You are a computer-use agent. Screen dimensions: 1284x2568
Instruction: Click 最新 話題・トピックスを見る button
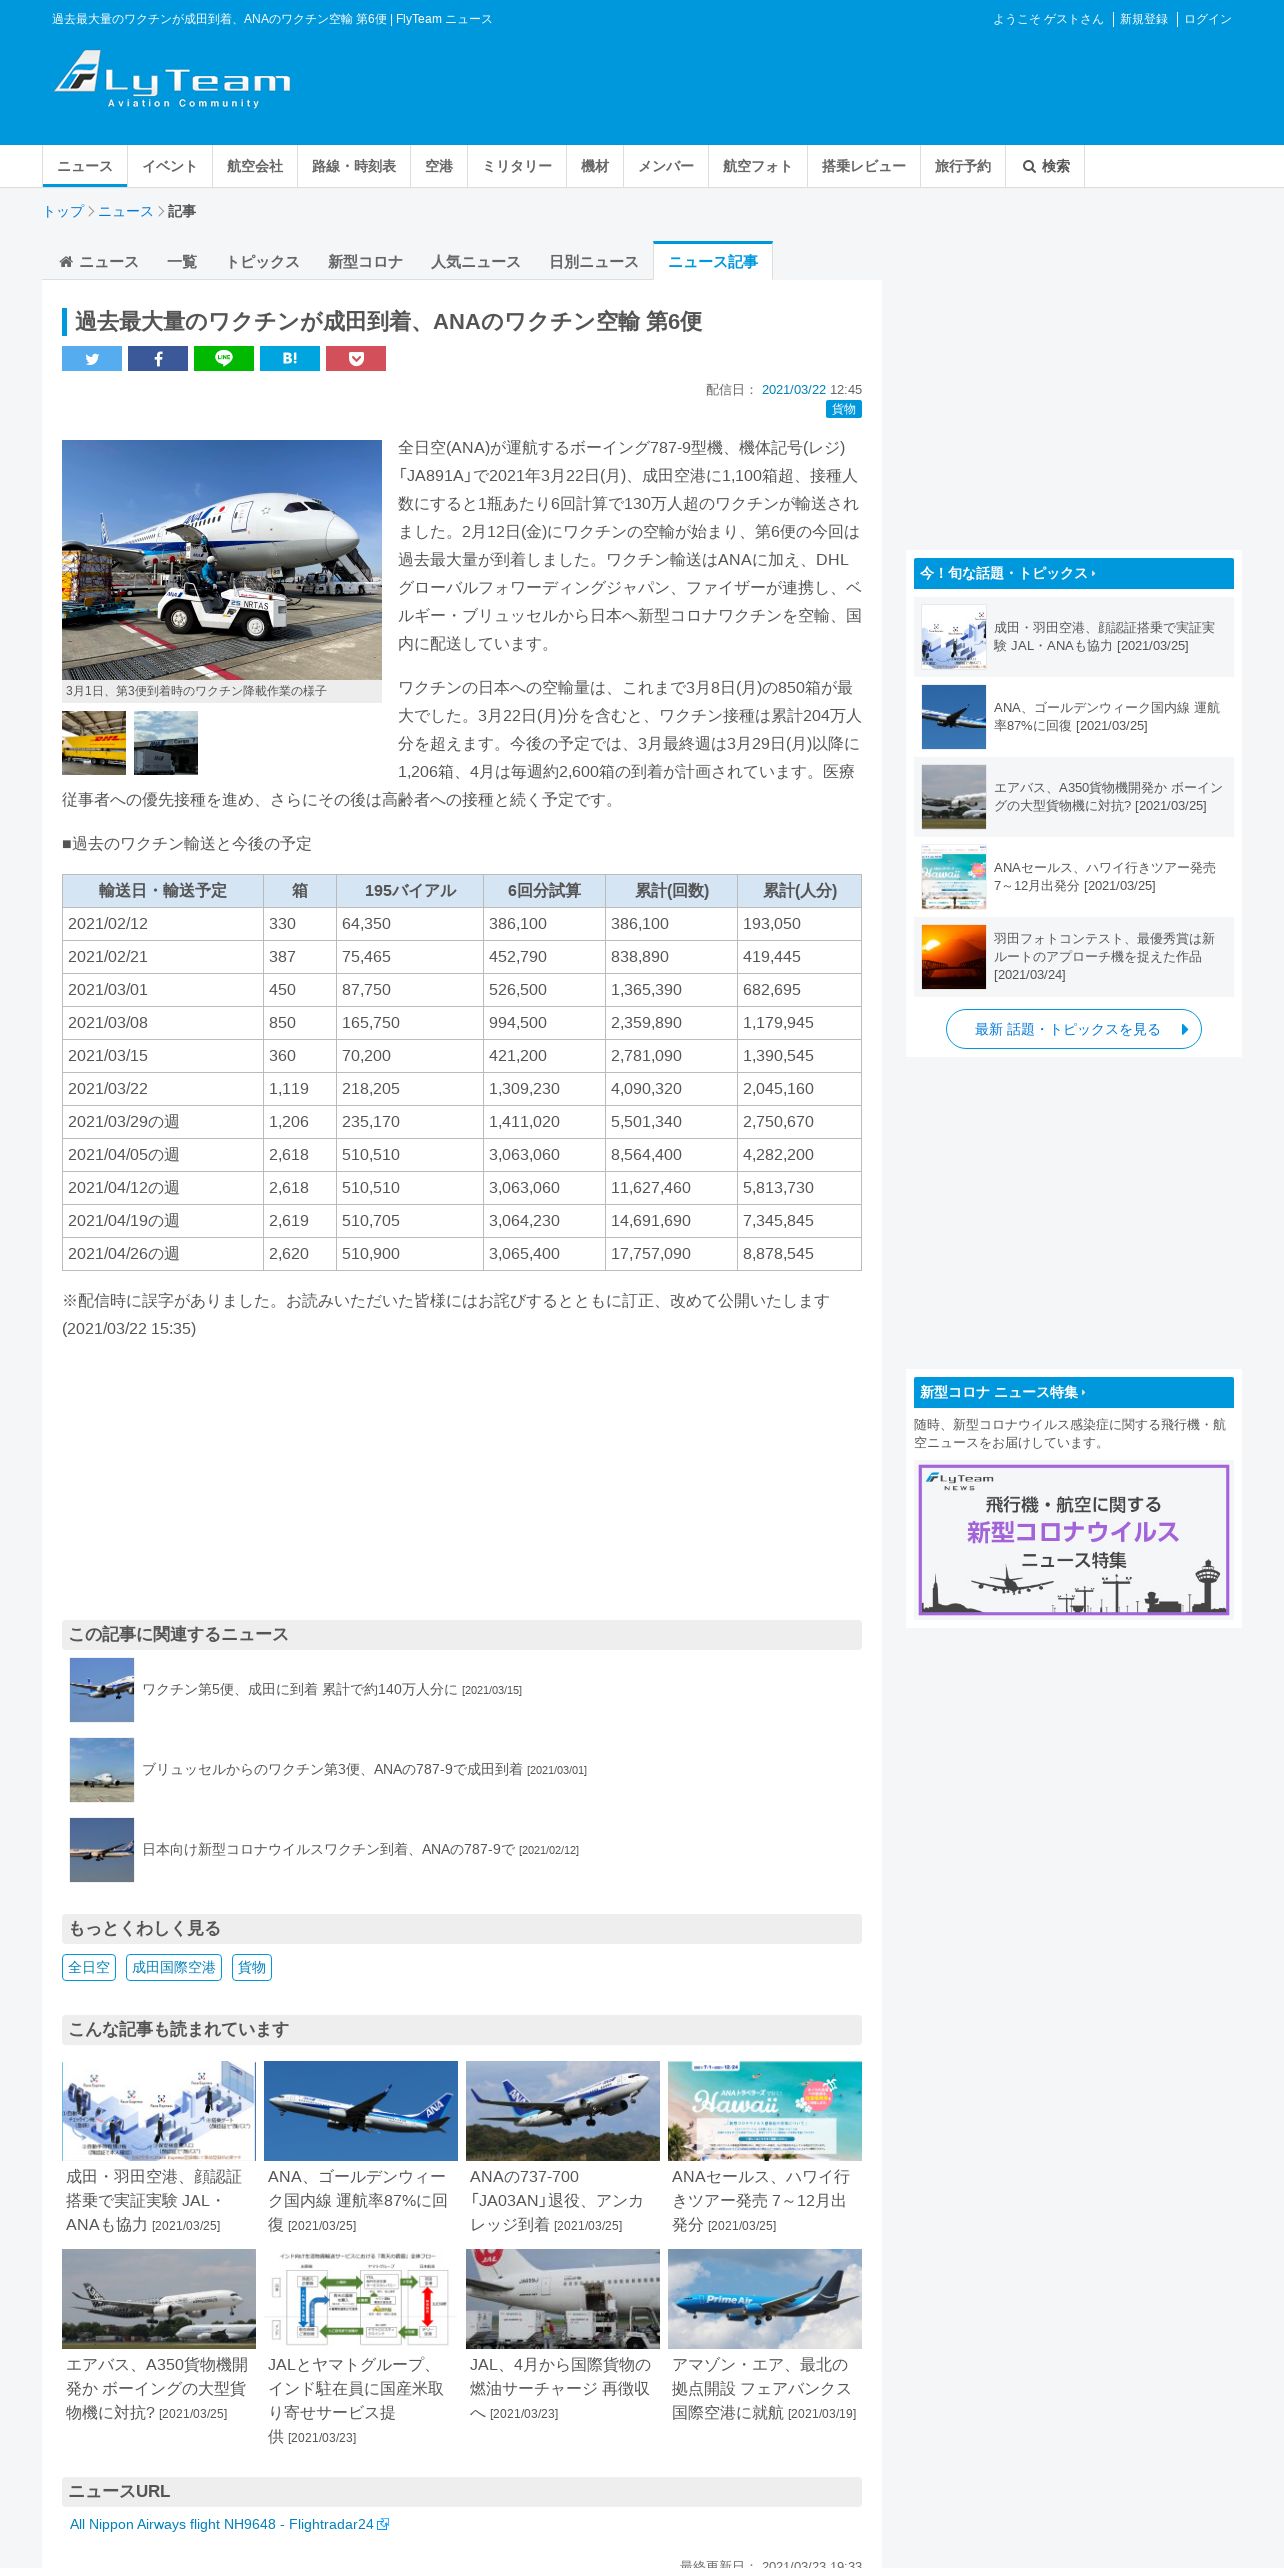pyautogui.click(x=1074, y=1029)
